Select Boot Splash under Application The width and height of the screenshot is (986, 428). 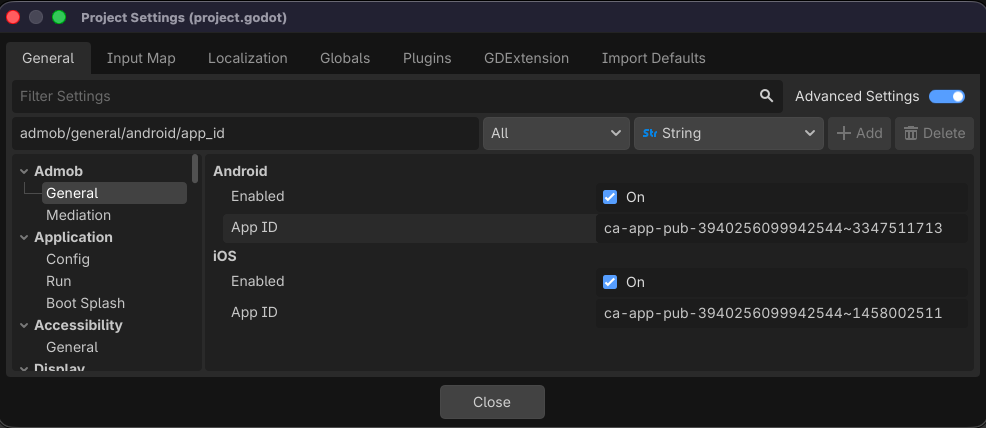[86, 303]
